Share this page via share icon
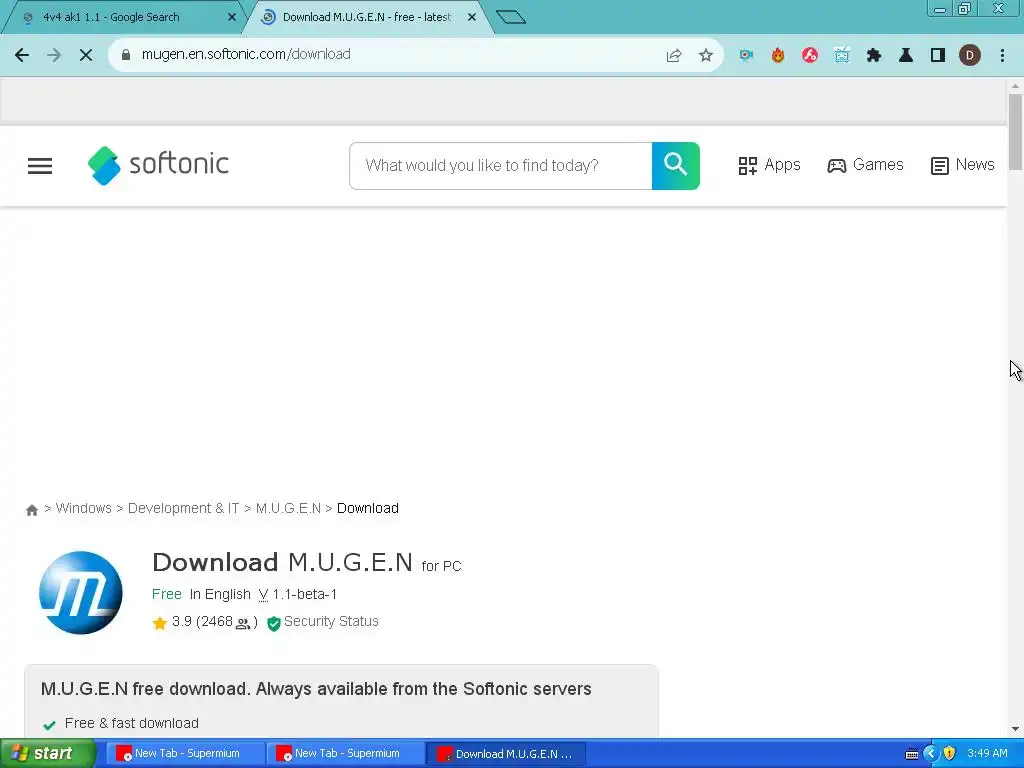Screen dimensions: 1024x768 (x=673, y=56)
